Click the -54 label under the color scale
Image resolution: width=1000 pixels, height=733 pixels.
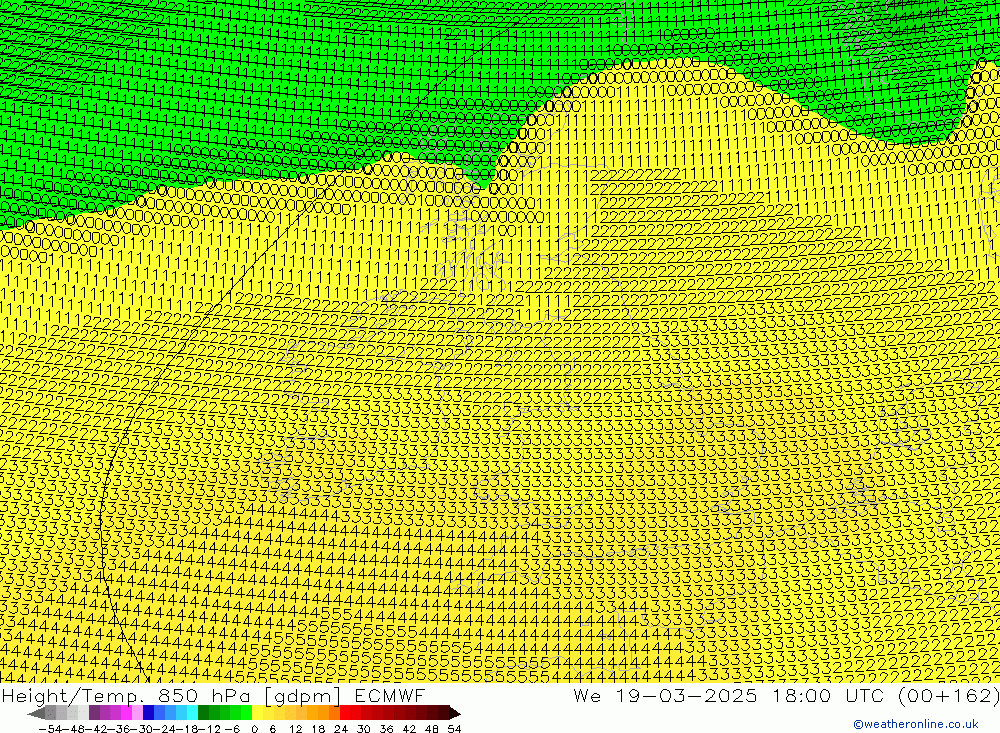[x=48, y=728]
